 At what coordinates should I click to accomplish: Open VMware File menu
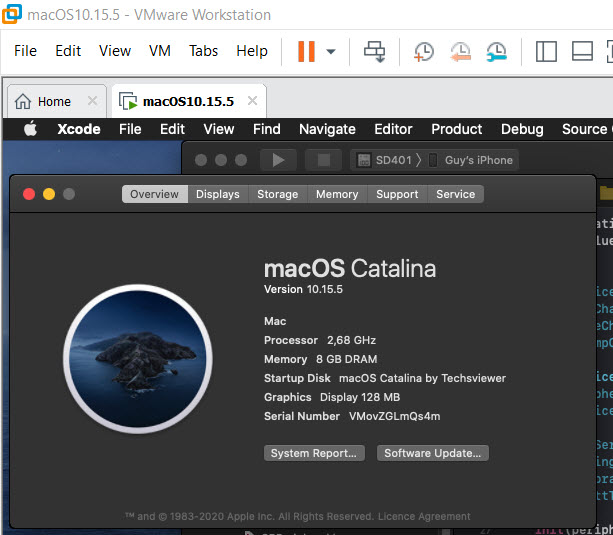(x=25, y=51)
